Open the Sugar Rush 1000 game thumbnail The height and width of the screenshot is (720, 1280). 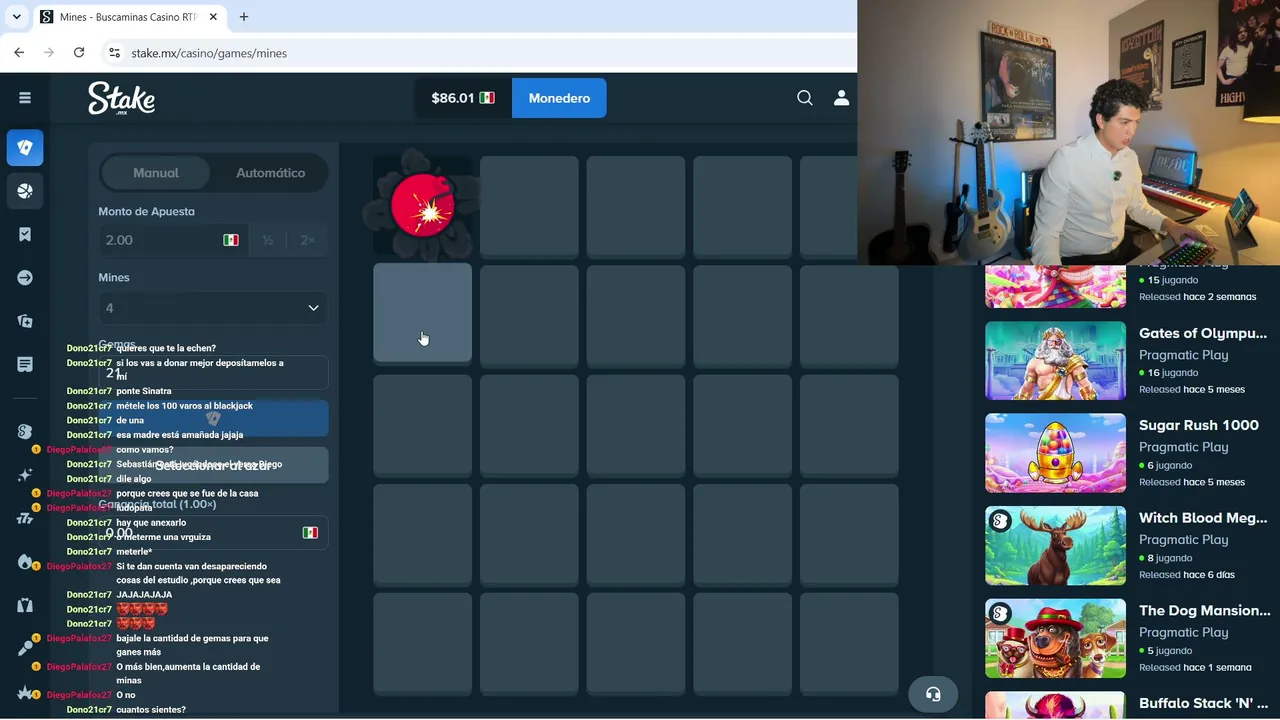[1055, 453]
